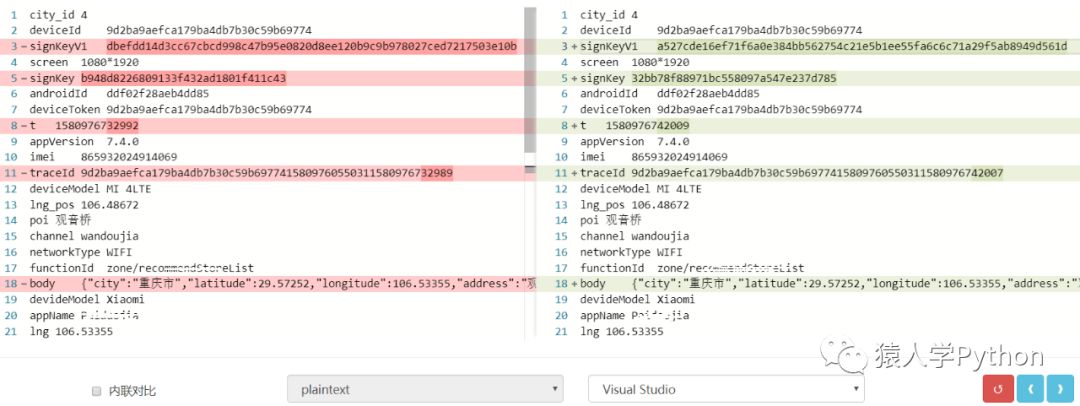Click left pane devideModel Xiaomi line

(87, 300)
